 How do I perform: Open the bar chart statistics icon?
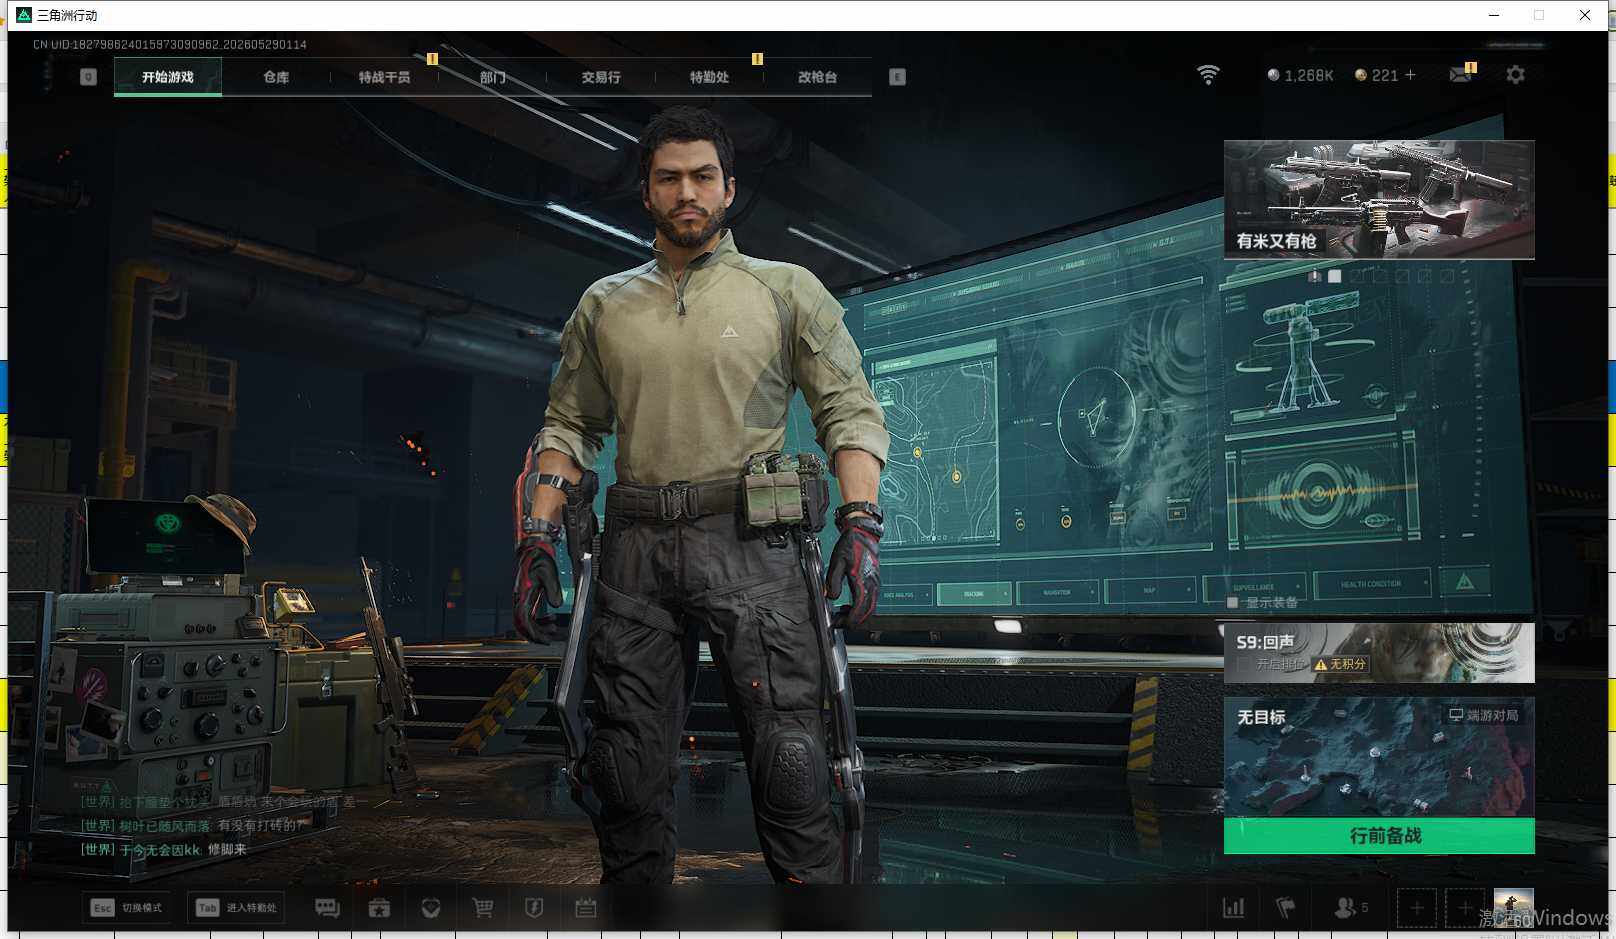point(1234,908)
